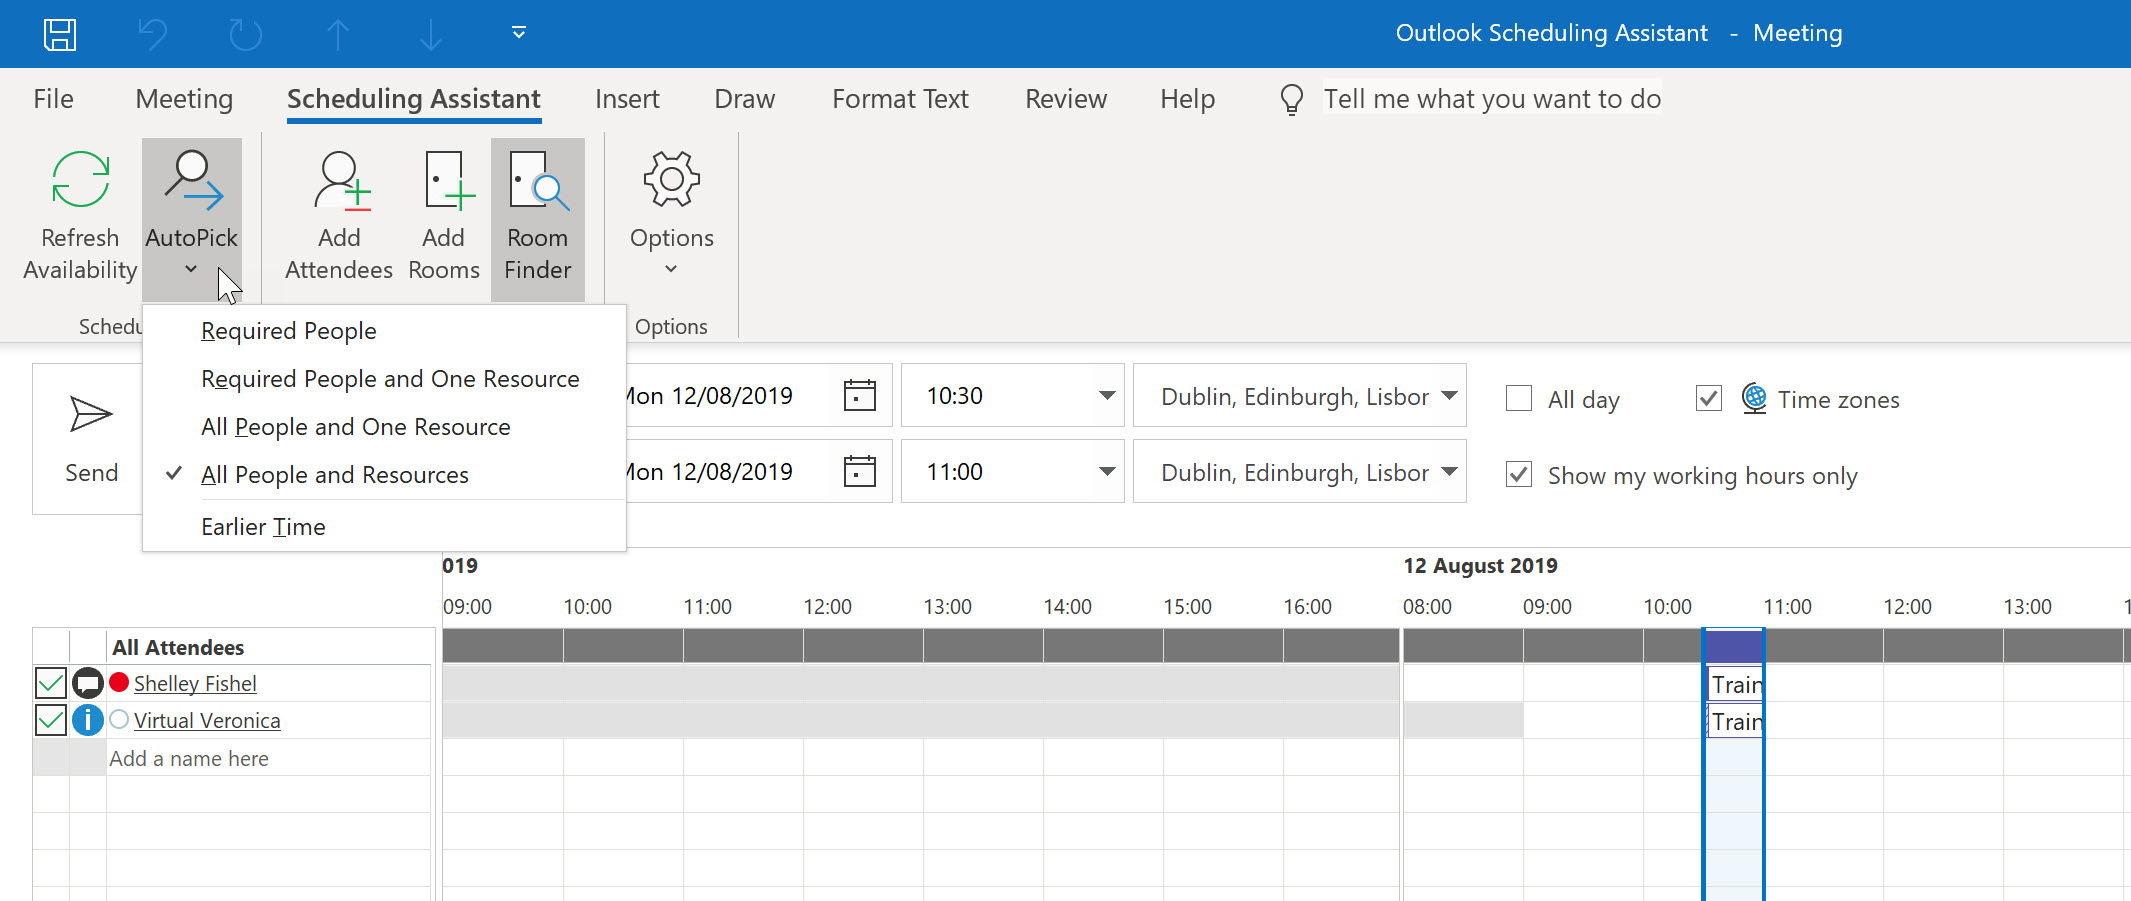Viewport: 2131px width, 901px height.
Task: Switch to the Meeting tab
Action: pos(184,99)
